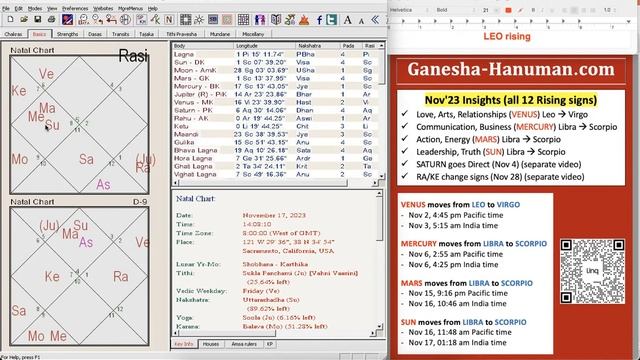Open the Websites menu
The image size is (640, 360).
click(x=103, y=8)
